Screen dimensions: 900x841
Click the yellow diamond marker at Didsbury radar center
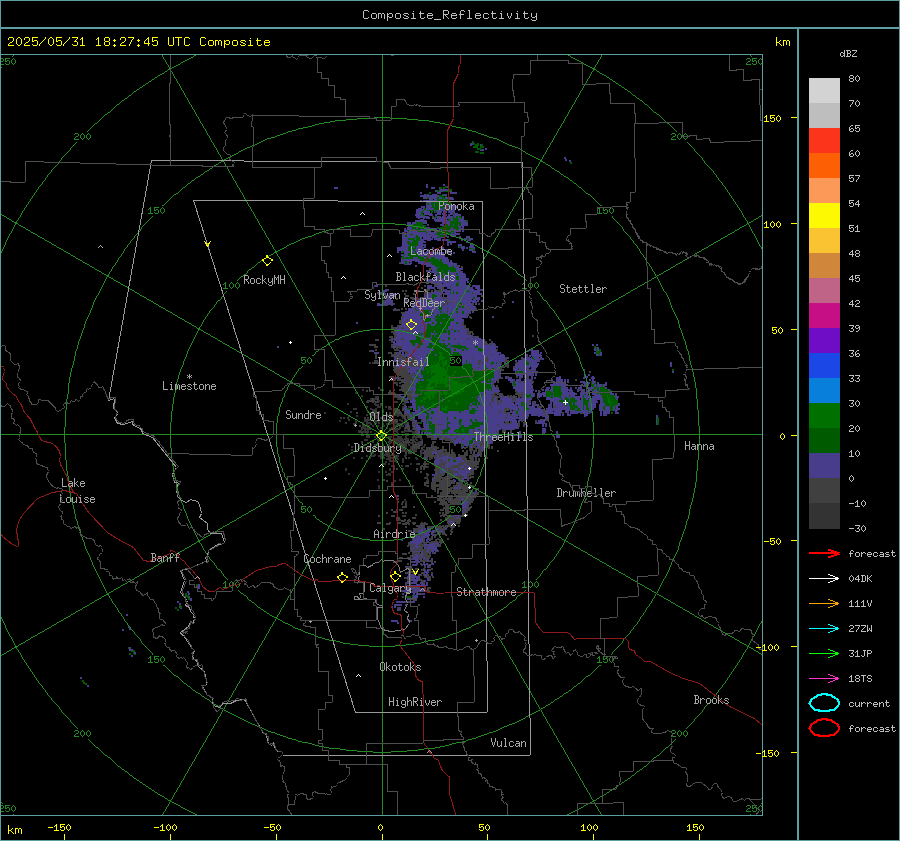pos(381,436)
